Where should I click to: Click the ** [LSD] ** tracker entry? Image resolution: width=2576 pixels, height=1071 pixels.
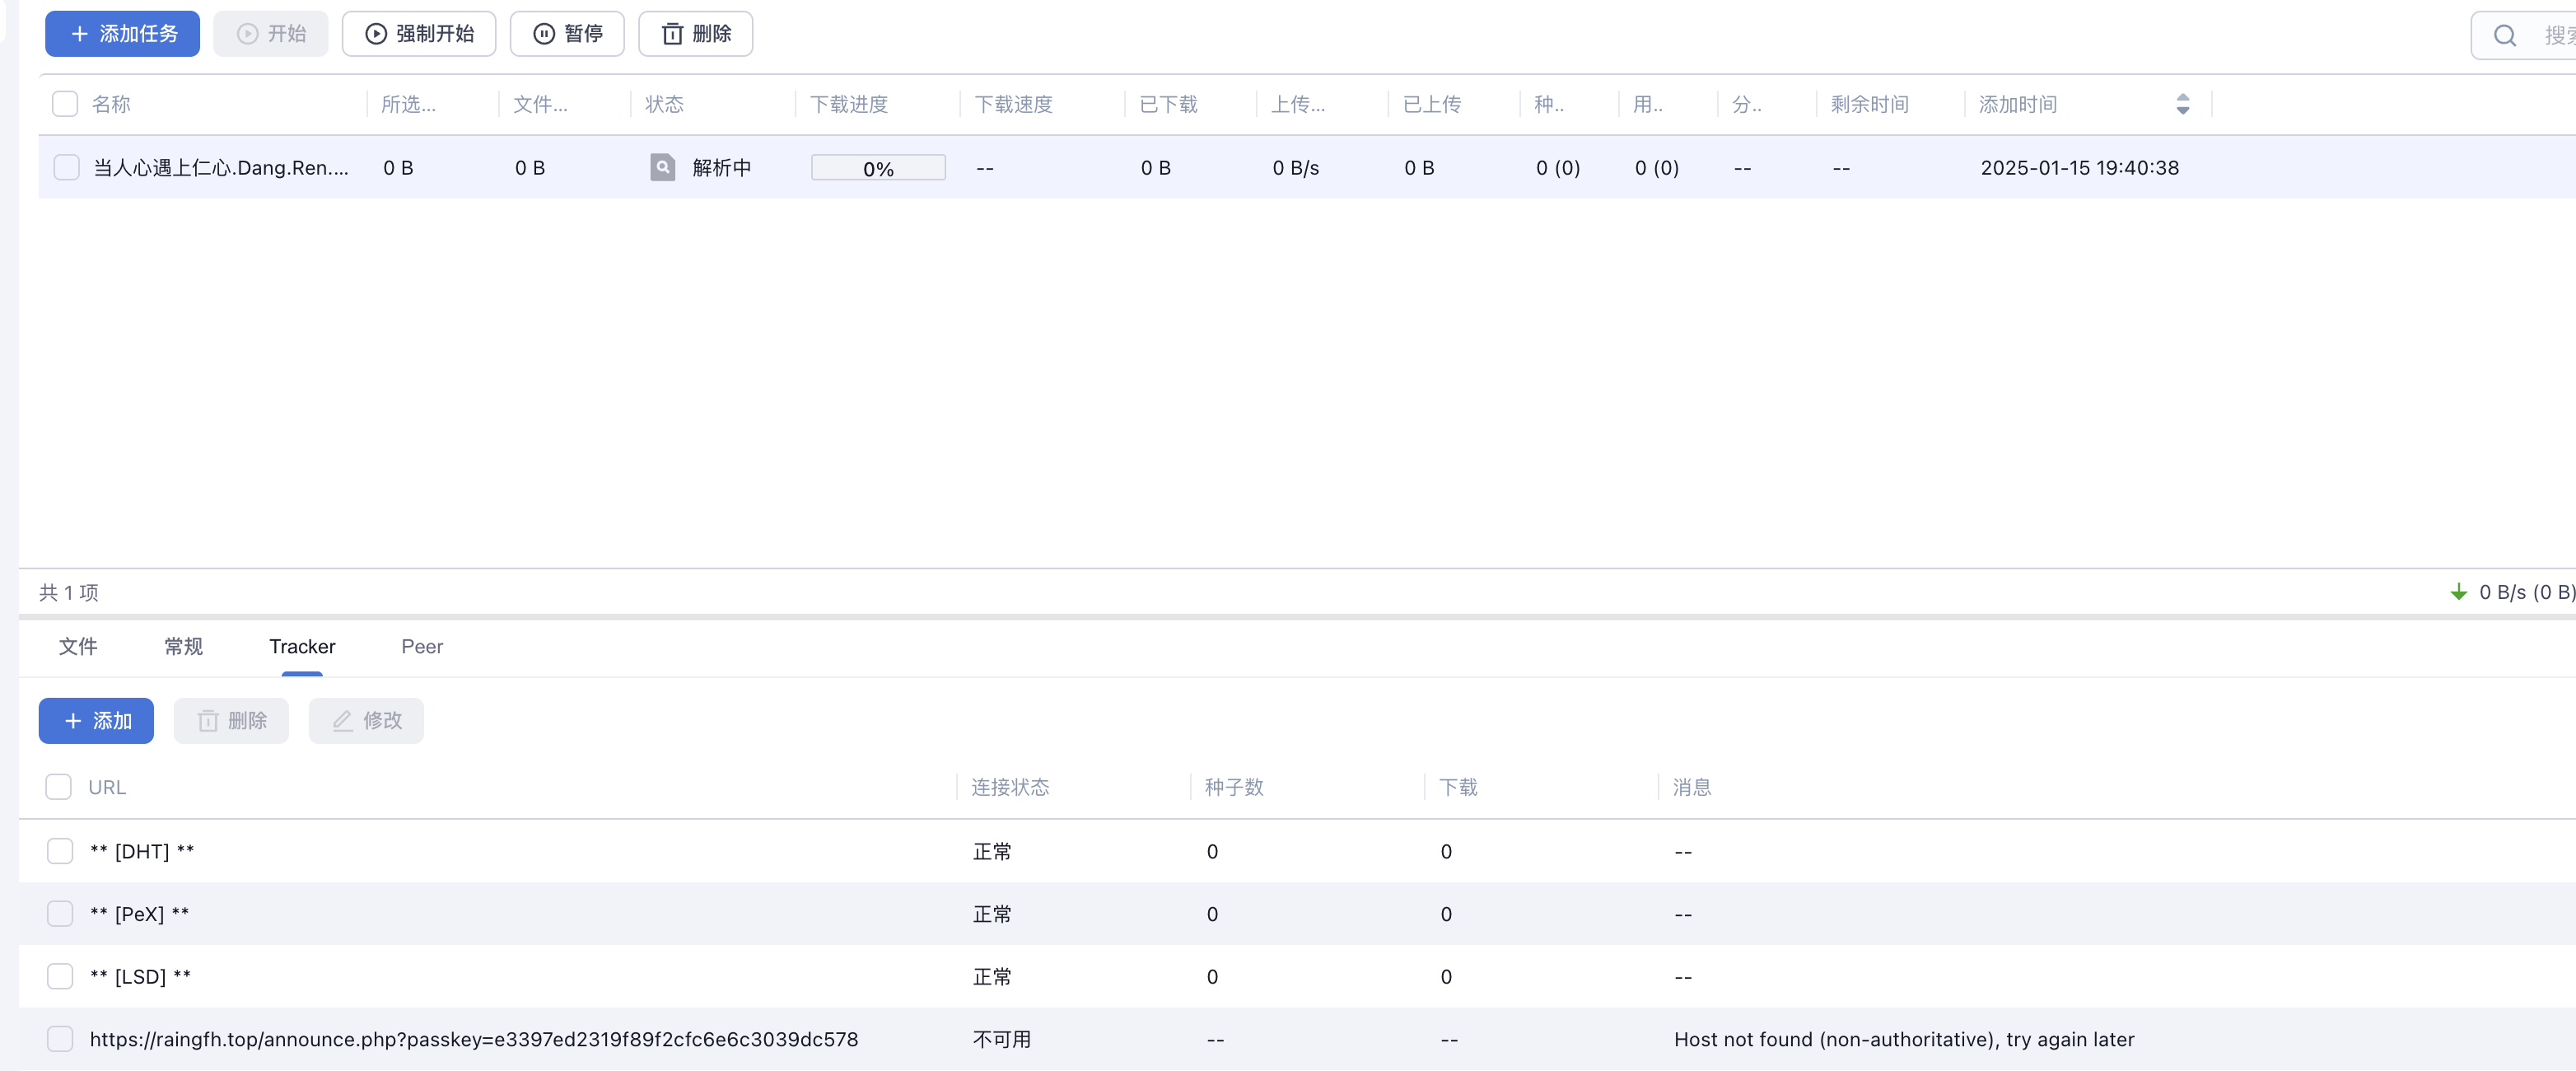point(140,976)
